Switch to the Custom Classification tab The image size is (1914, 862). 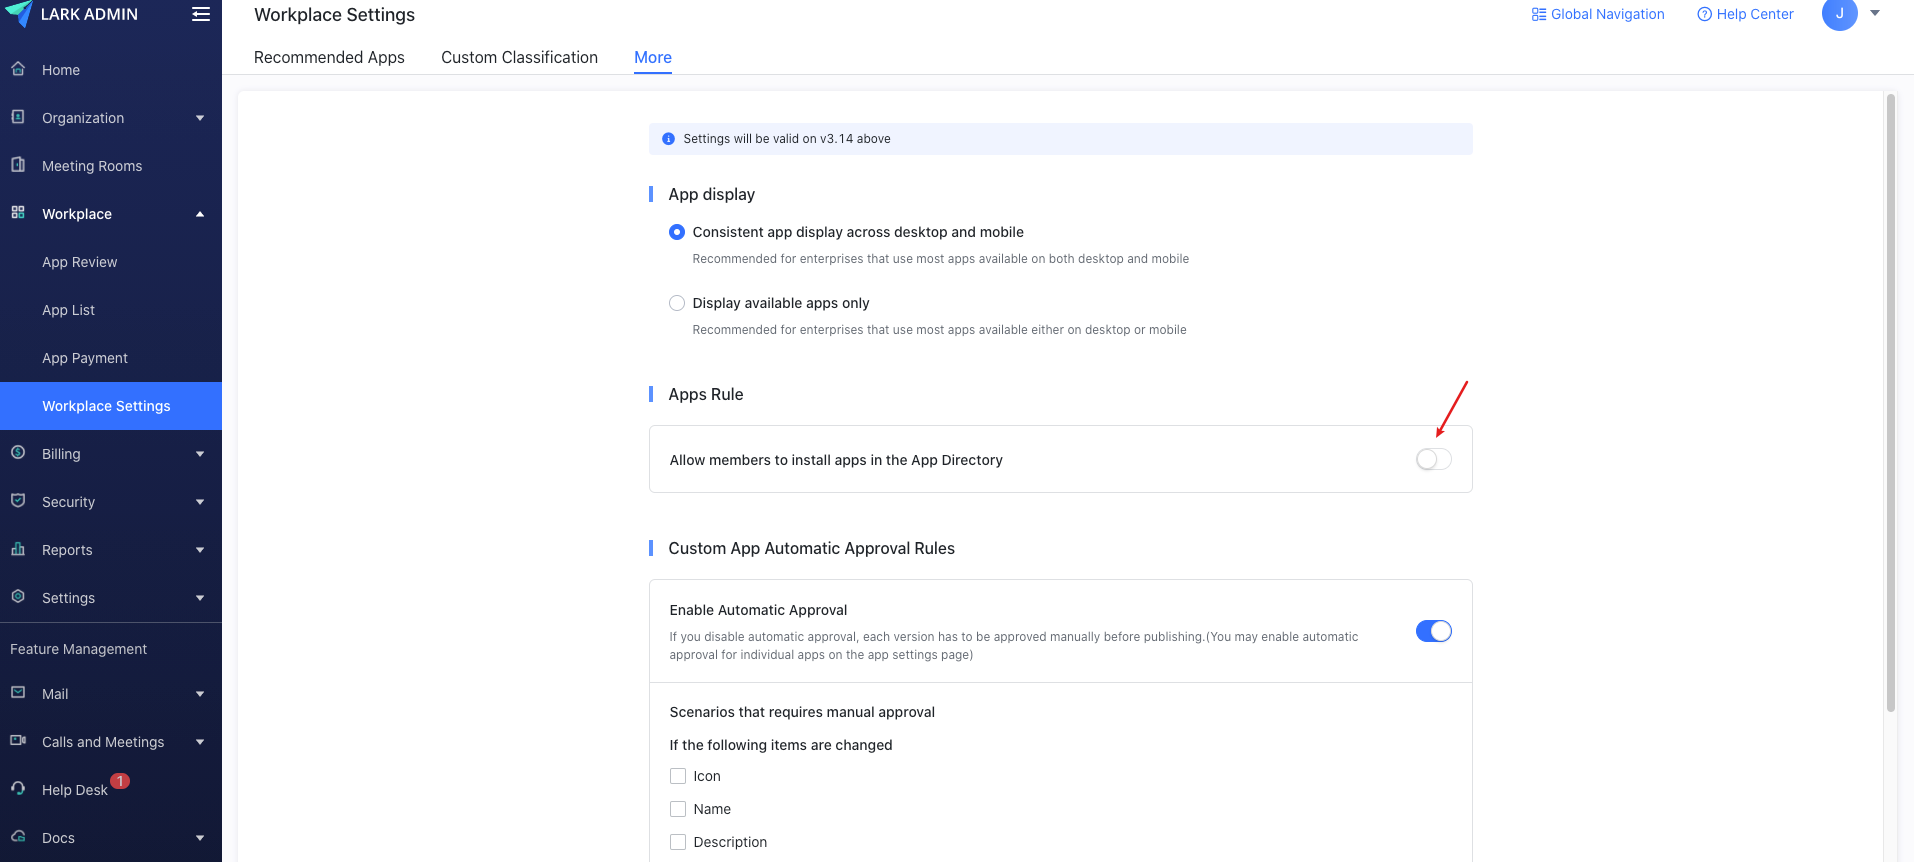point(519,57)
